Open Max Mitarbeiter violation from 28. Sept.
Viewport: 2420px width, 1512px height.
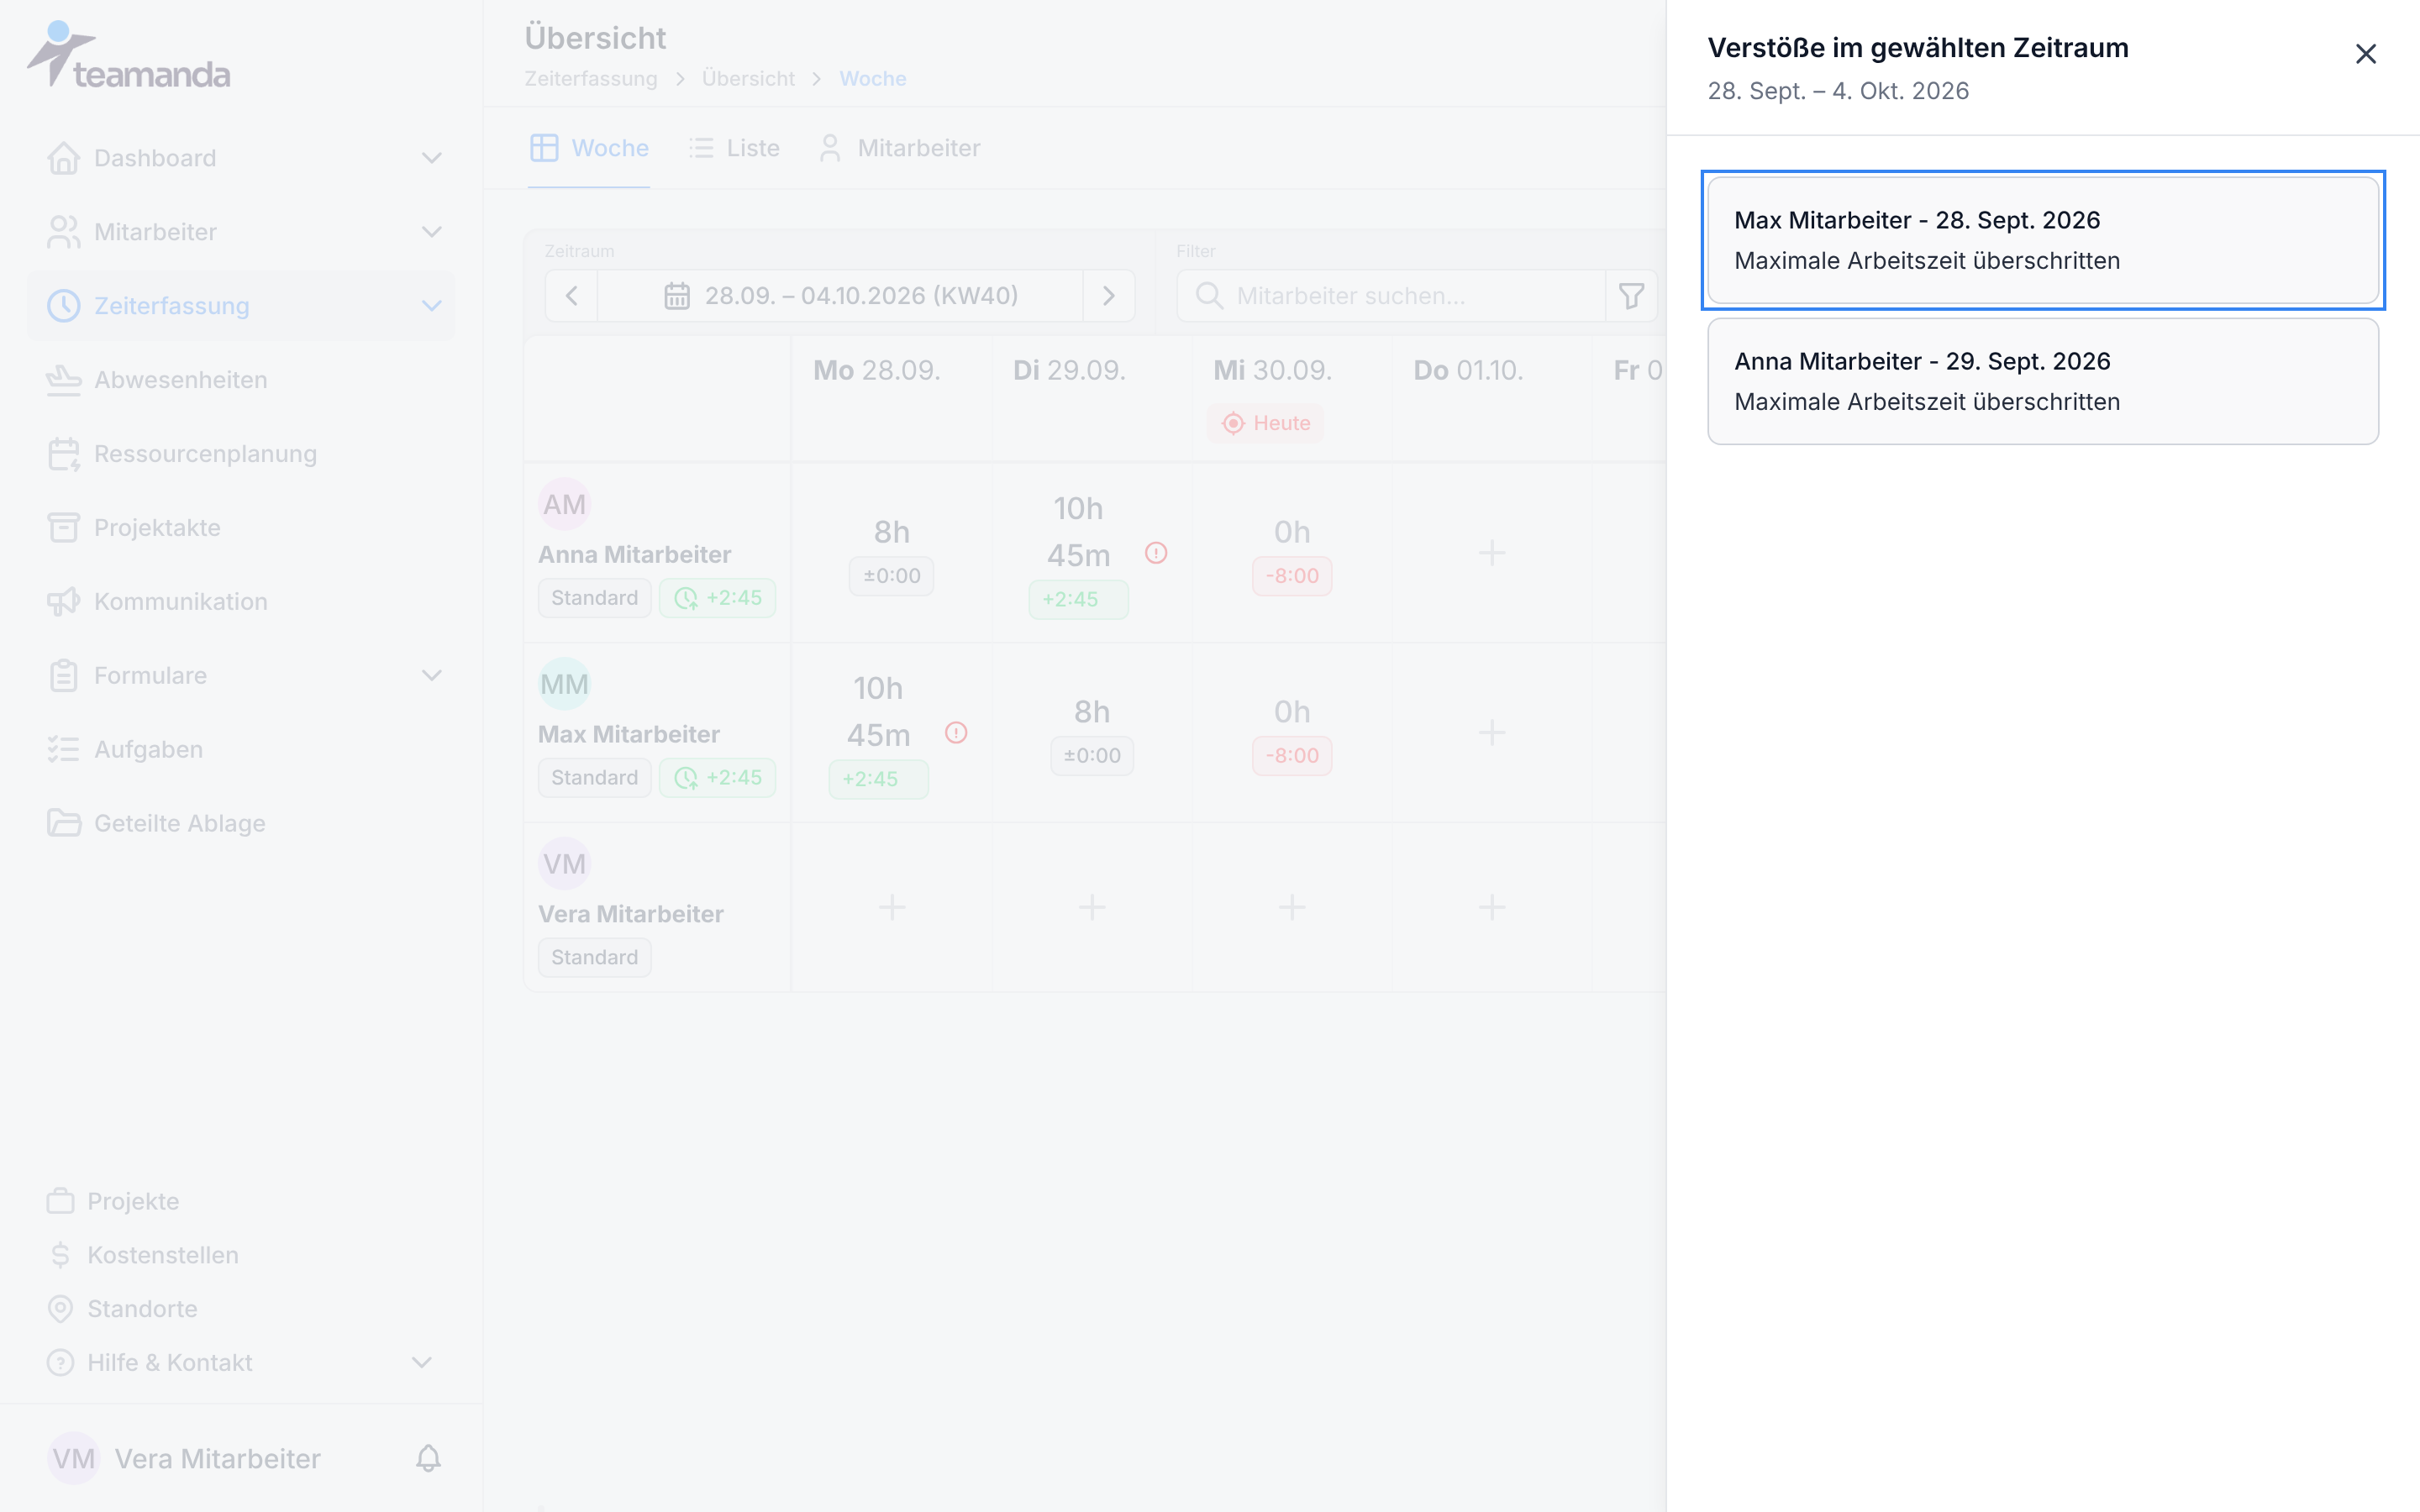(x=2042, y=240)
